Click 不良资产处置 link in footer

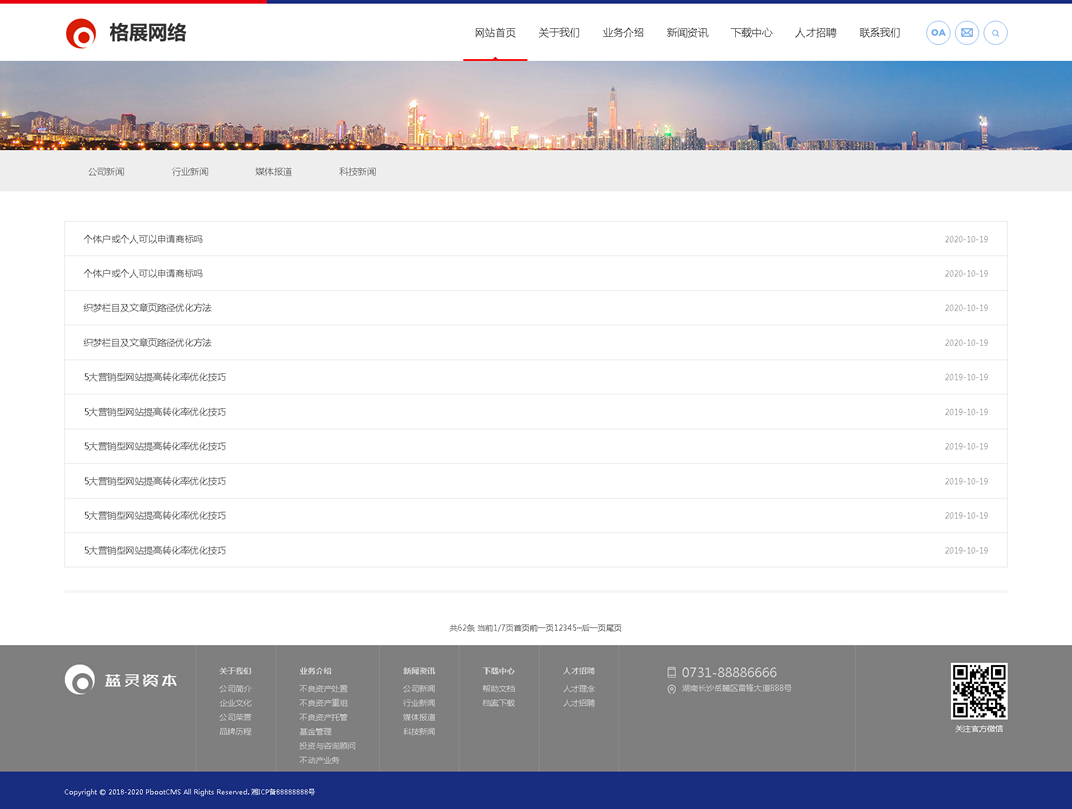click(323, 689)
